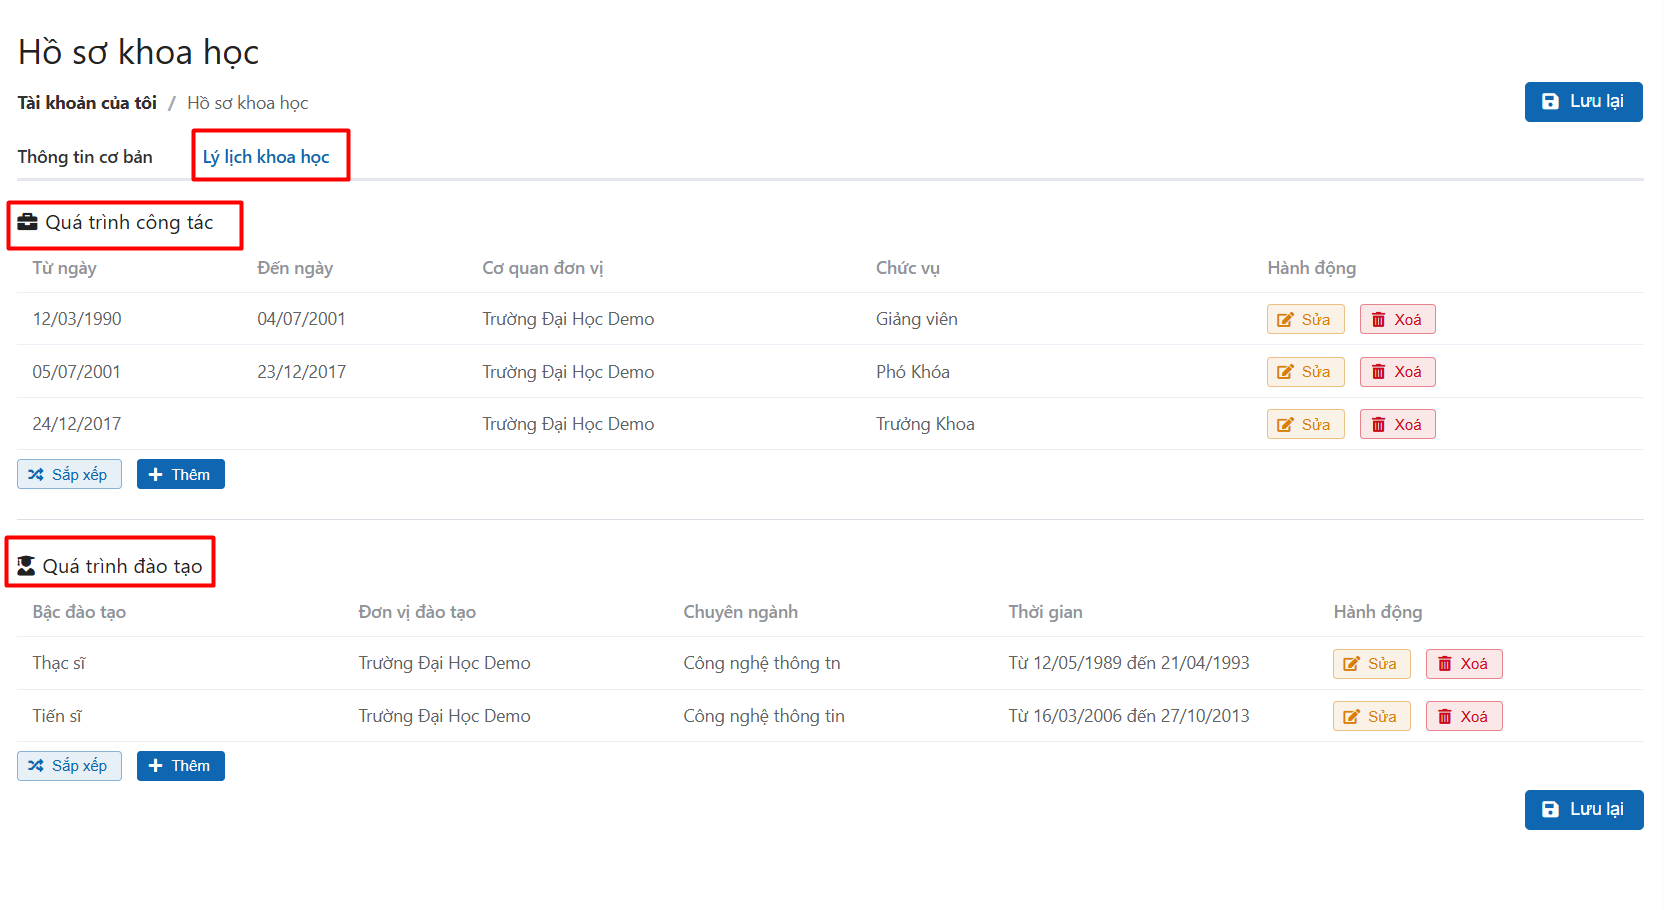Viewport: 1664px width, 910px height.
Task: Switch to Thông tin cơ bản tab
Action: (85, 157)
